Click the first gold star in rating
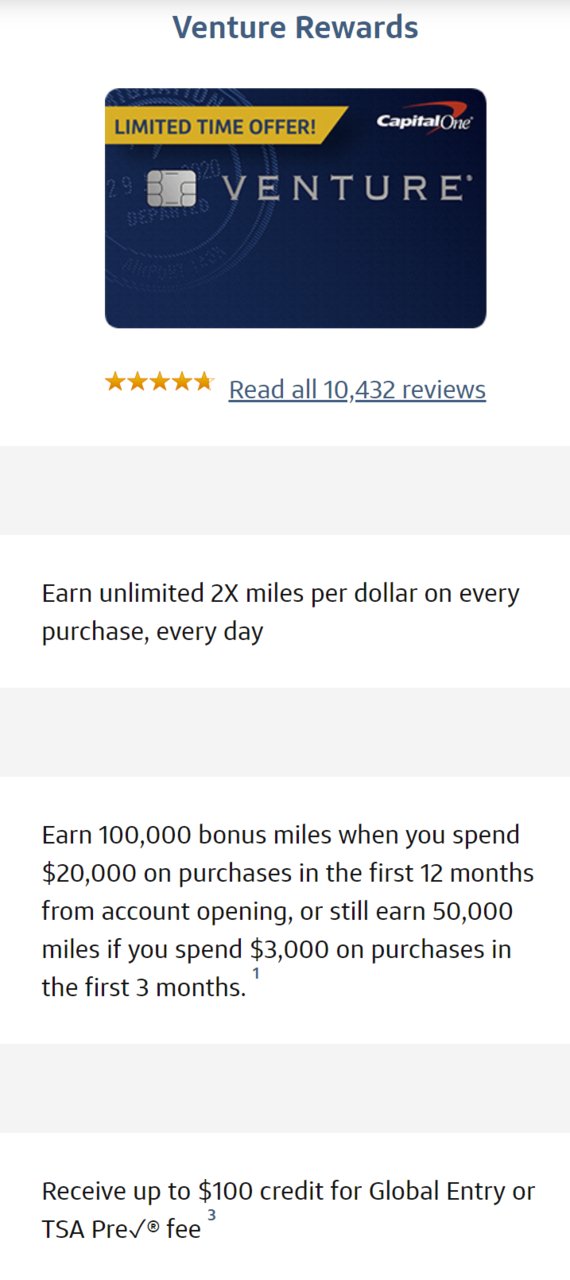 [x=115, y=381]
